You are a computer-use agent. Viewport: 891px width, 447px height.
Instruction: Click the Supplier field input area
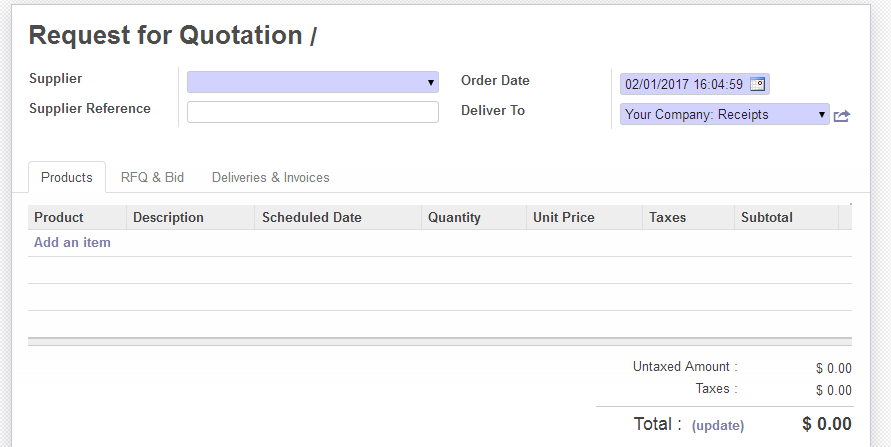point(305,82)
